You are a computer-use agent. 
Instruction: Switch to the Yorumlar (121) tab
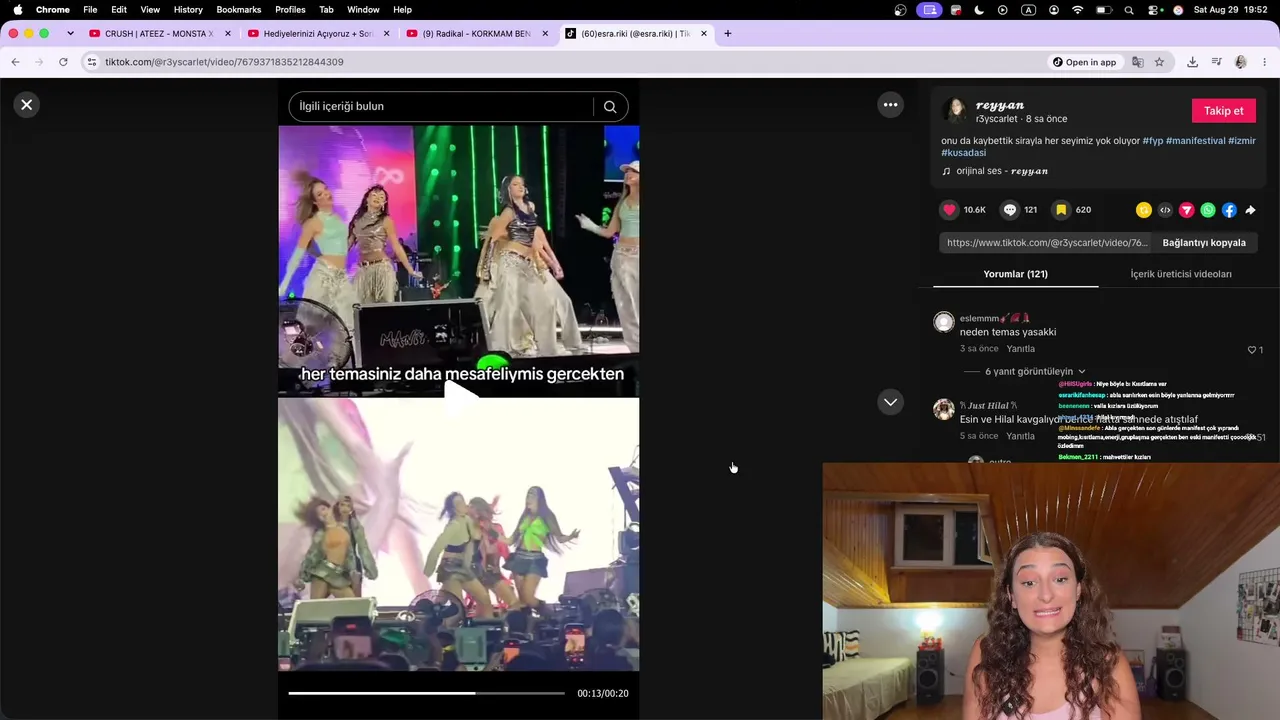(1015, 274)
